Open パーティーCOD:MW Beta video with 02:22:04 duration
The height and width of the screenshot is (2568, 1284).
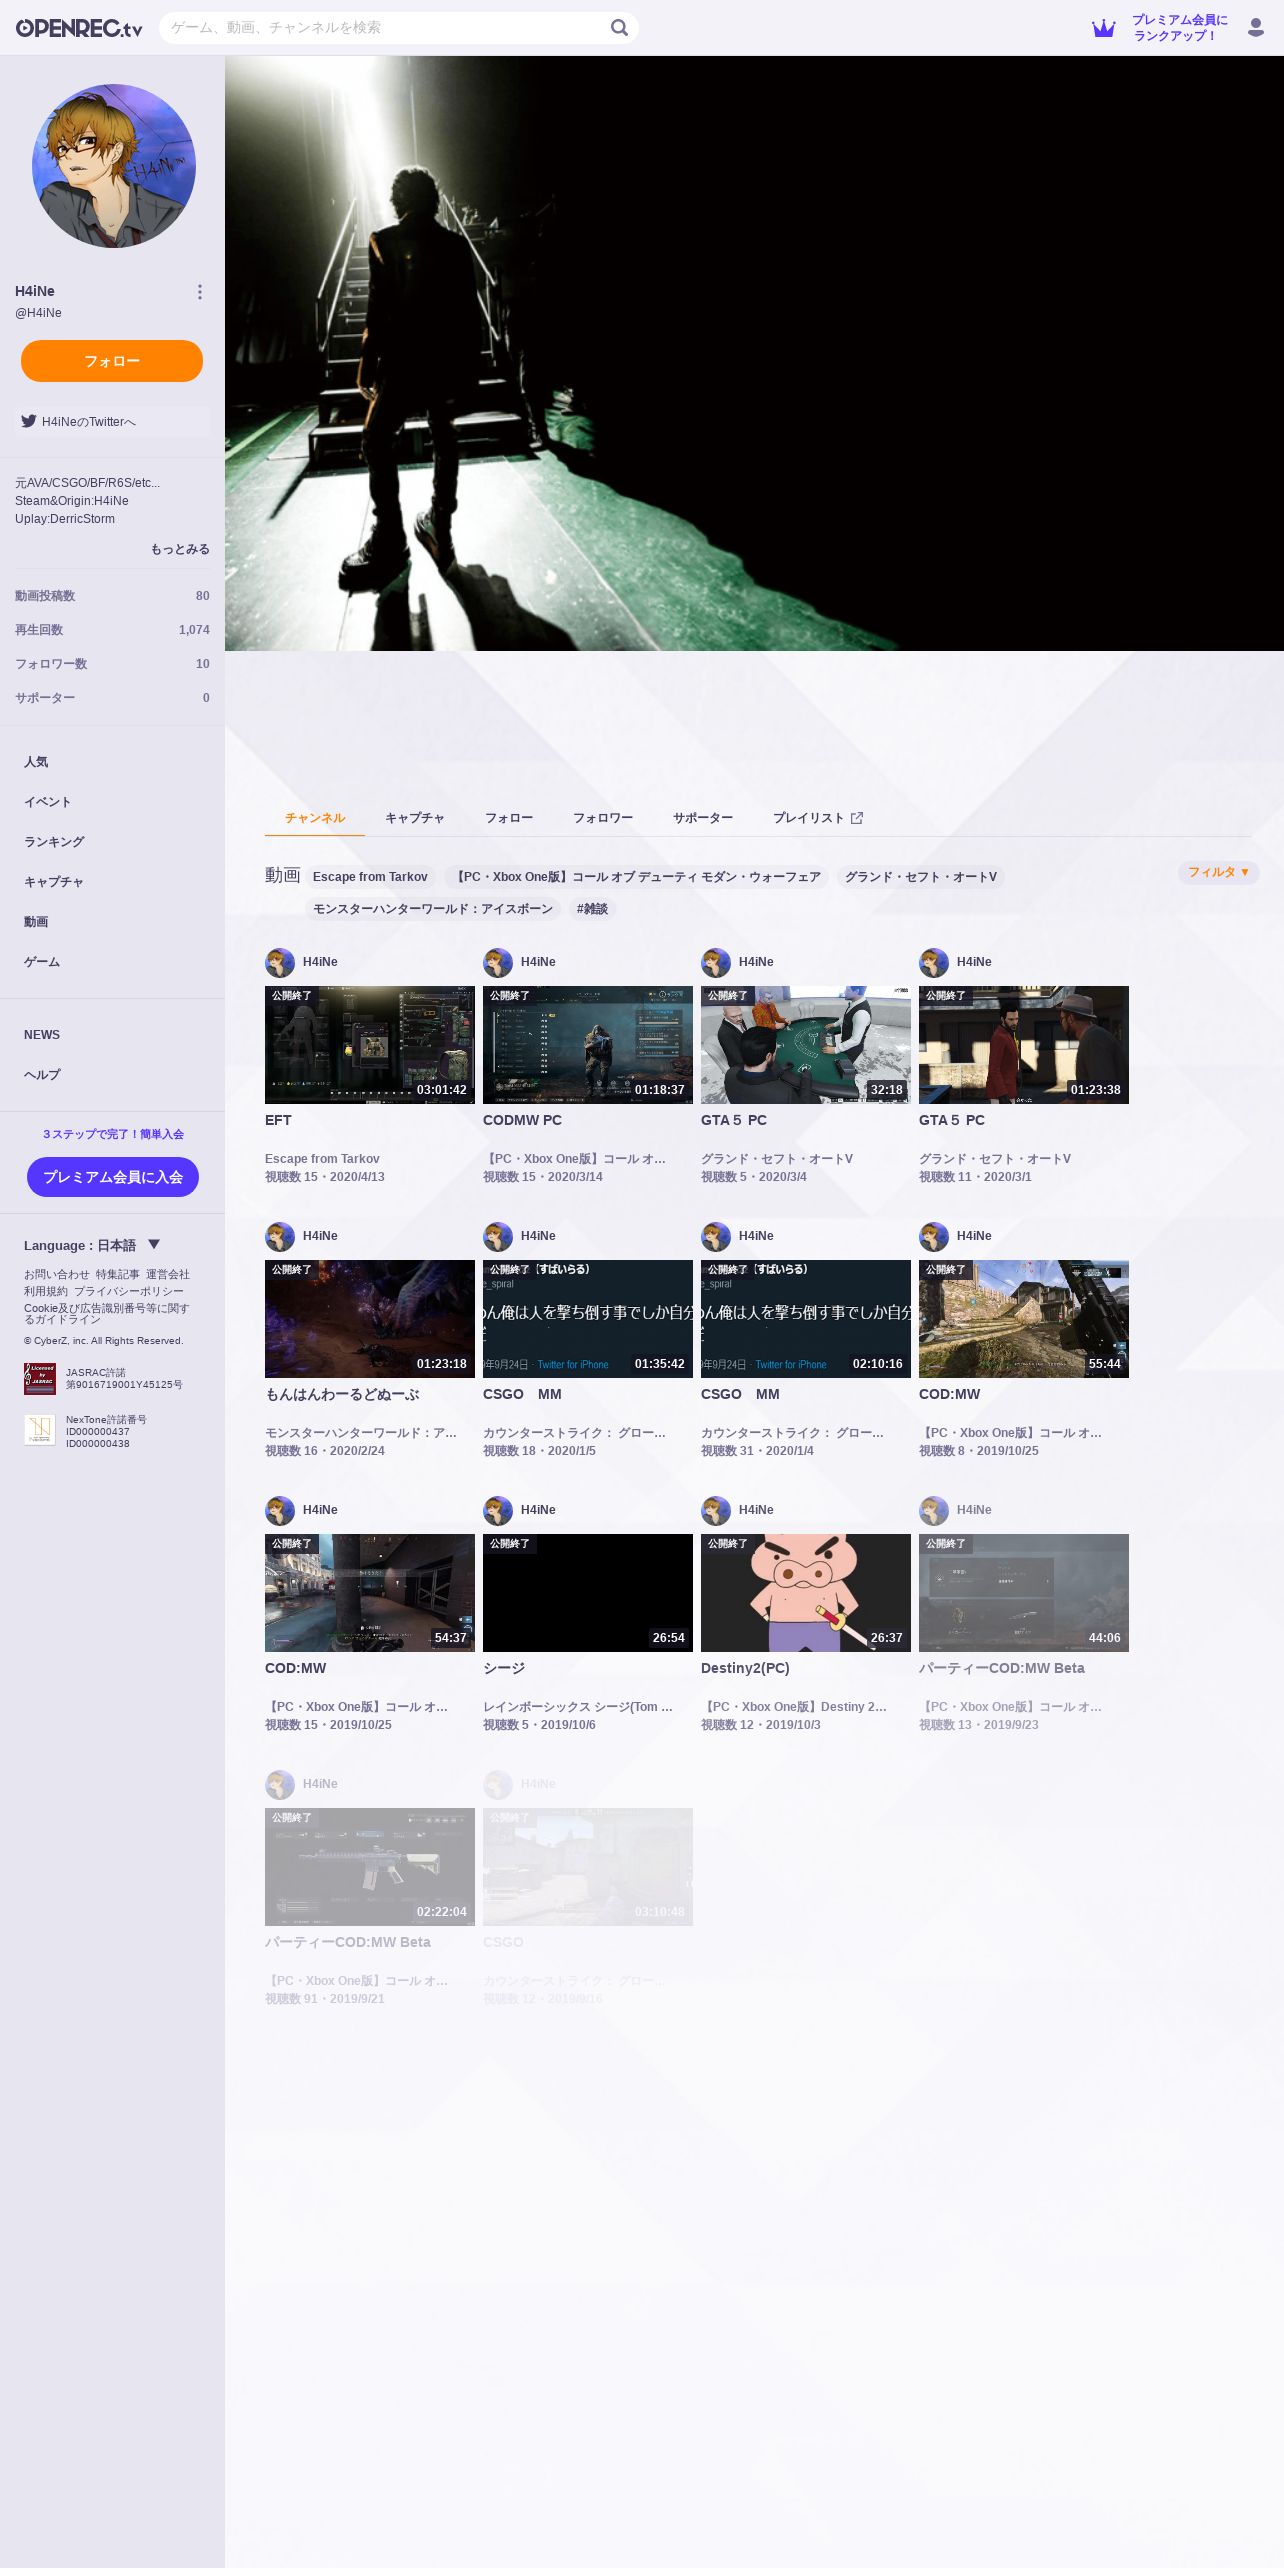370,1867
